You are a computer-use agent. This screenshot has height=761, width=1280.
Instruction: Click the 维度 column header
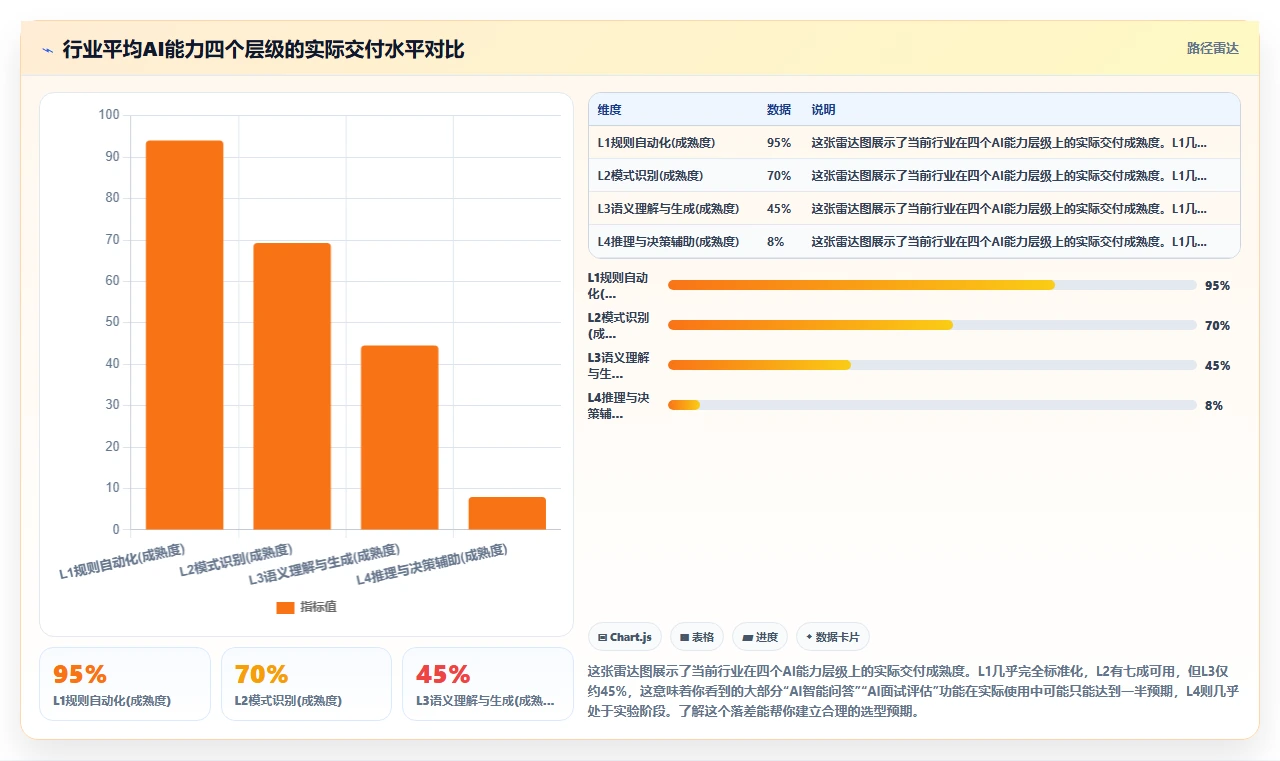coord(609,110)
